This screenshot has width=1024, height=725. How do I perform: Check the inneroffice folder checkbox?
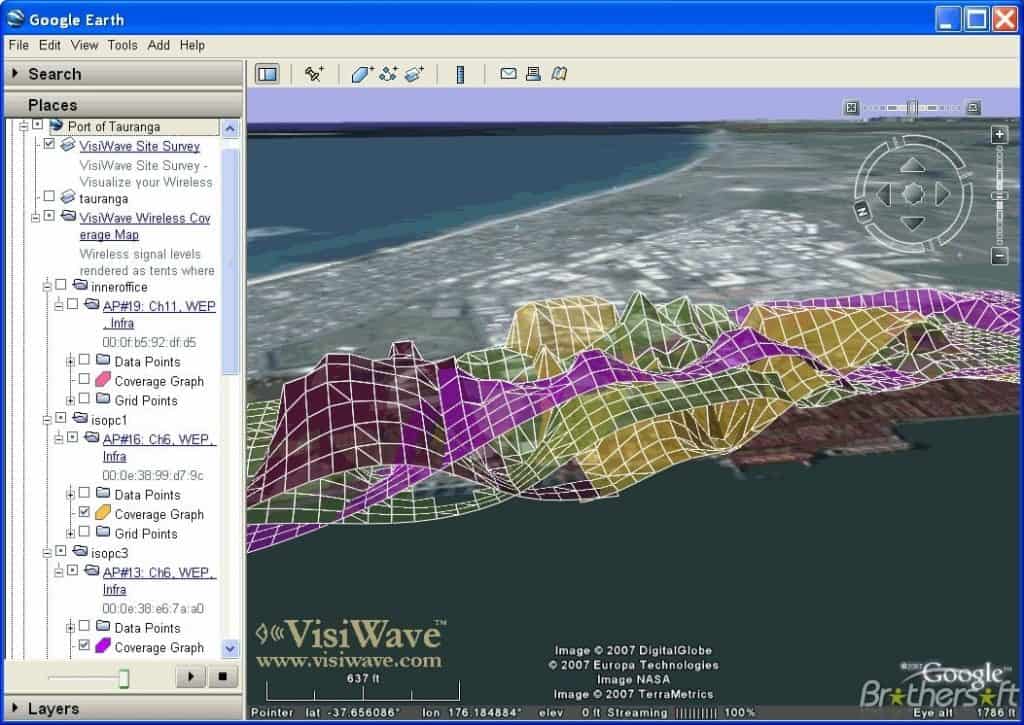61,284
